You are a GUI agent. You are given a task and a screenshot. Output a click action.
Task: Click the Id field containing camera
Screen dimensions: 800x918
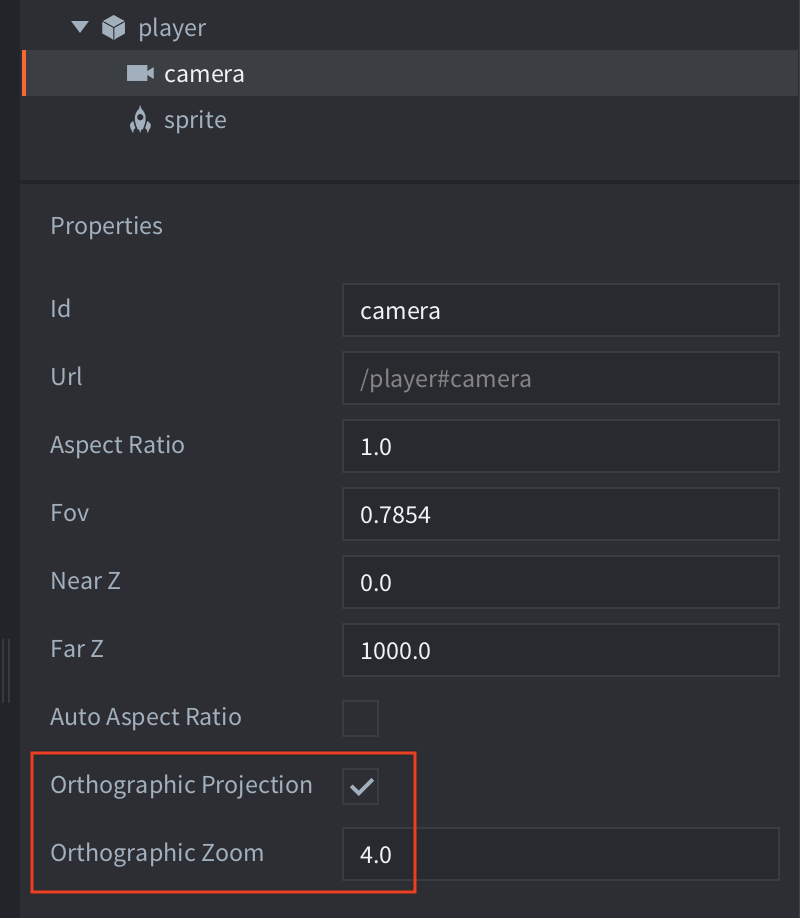click(560, 310)
